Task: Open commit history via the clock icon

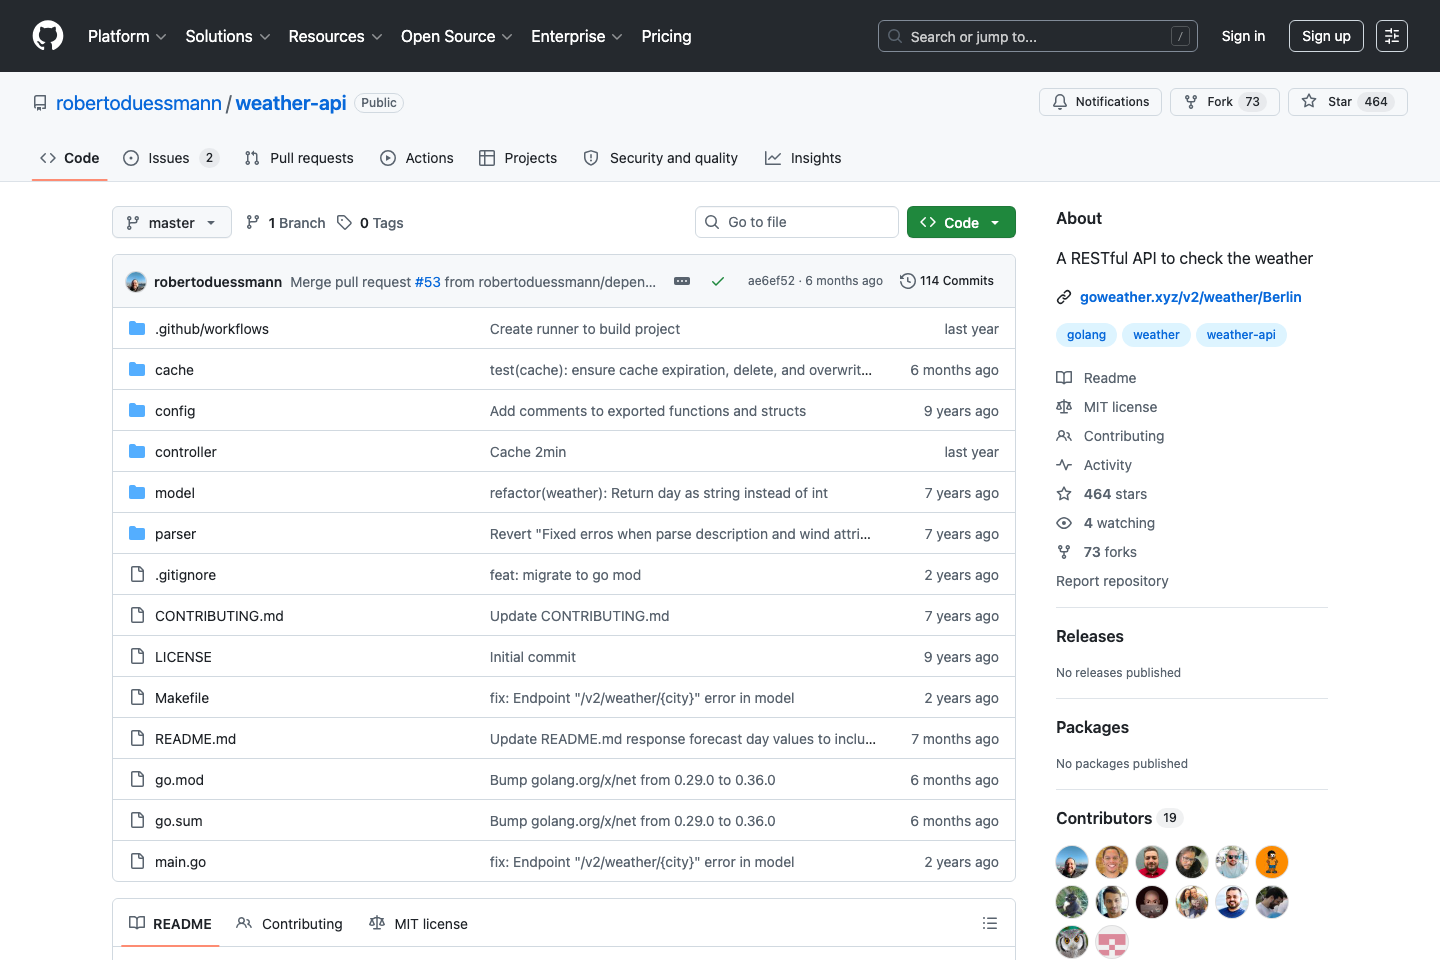Action: [907, 281]
